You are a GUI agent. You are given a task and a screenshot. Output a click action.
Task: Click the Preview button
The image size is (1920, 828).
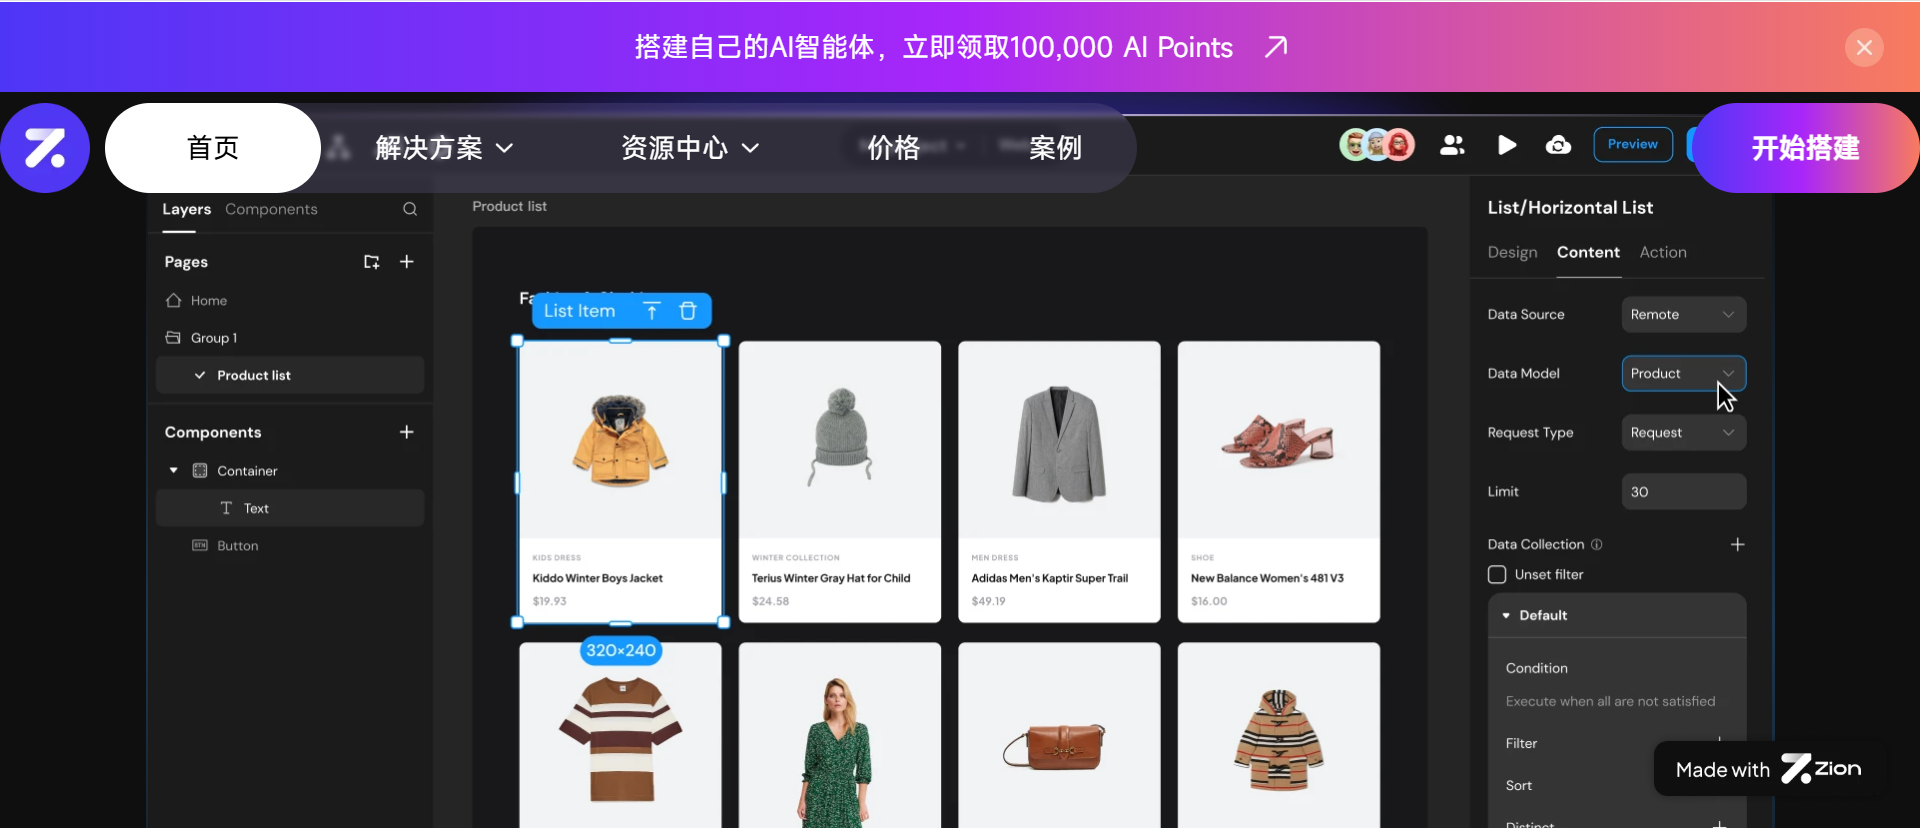1632,145
